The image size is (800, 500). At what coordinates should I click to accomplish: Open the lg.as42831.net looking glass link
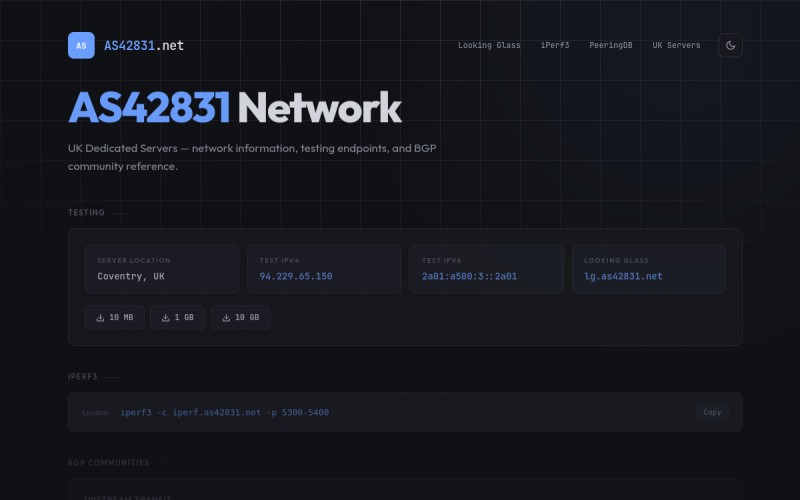point(623,276)
